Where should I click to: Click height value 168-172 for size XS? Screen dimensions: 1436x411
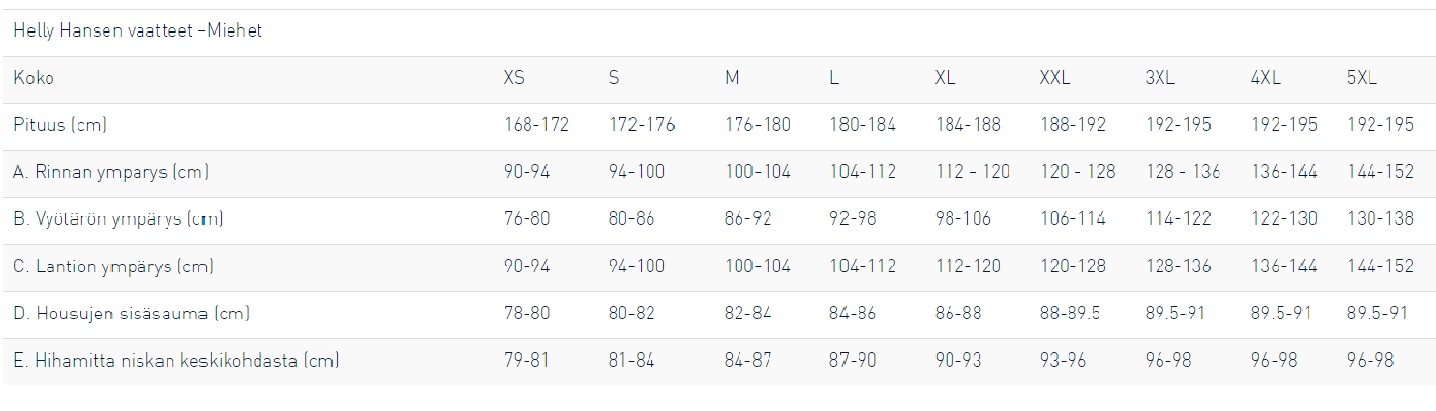click(536, 125)
